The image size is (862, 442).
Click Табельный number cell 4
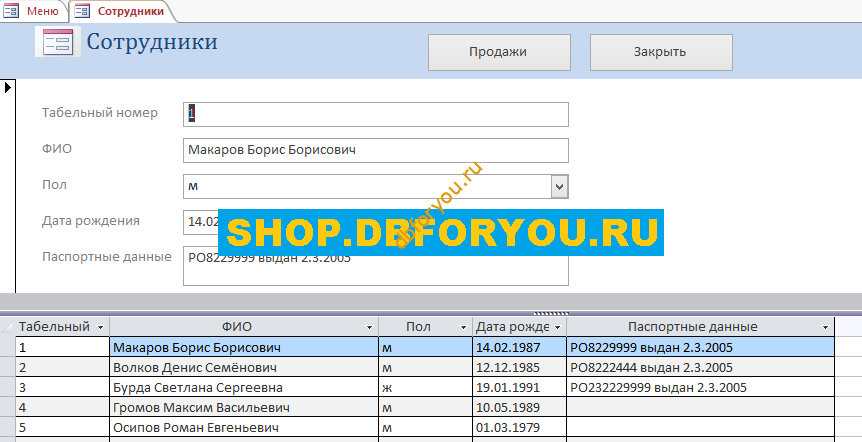(x=63, y=407)
